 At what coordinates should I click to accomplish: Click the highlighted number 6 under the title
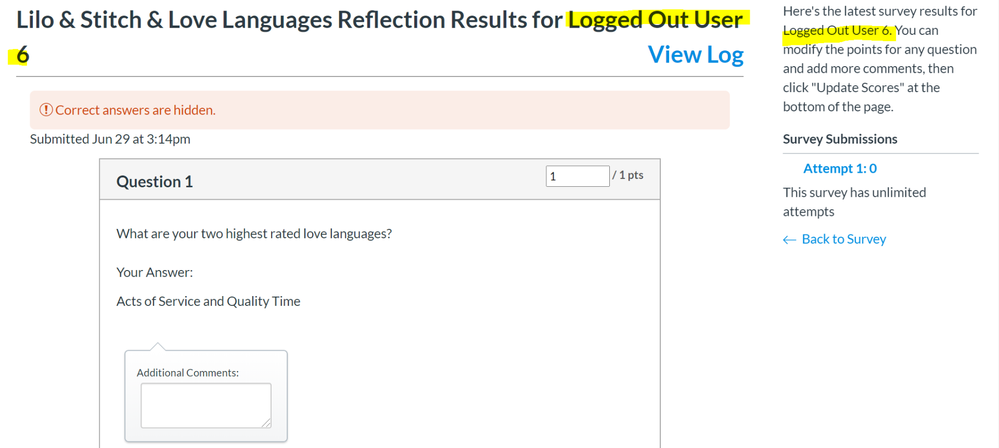(22, 56)
